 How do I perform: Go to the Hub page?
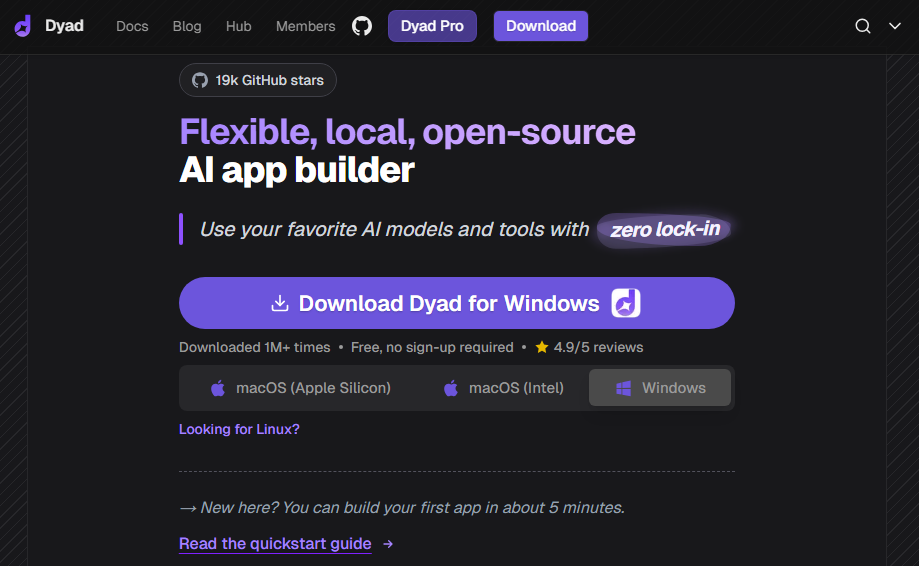pos(239,26)
